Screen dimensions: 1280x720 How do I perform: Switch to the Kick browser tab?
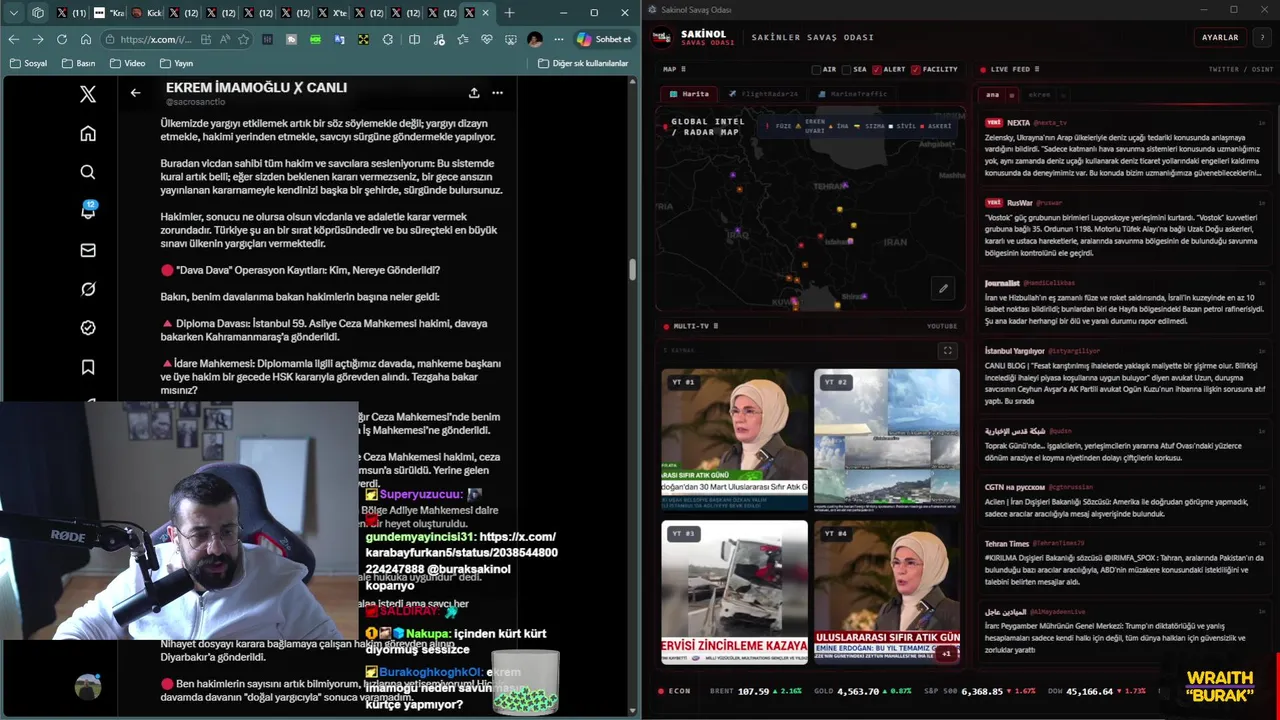[146, 13]
